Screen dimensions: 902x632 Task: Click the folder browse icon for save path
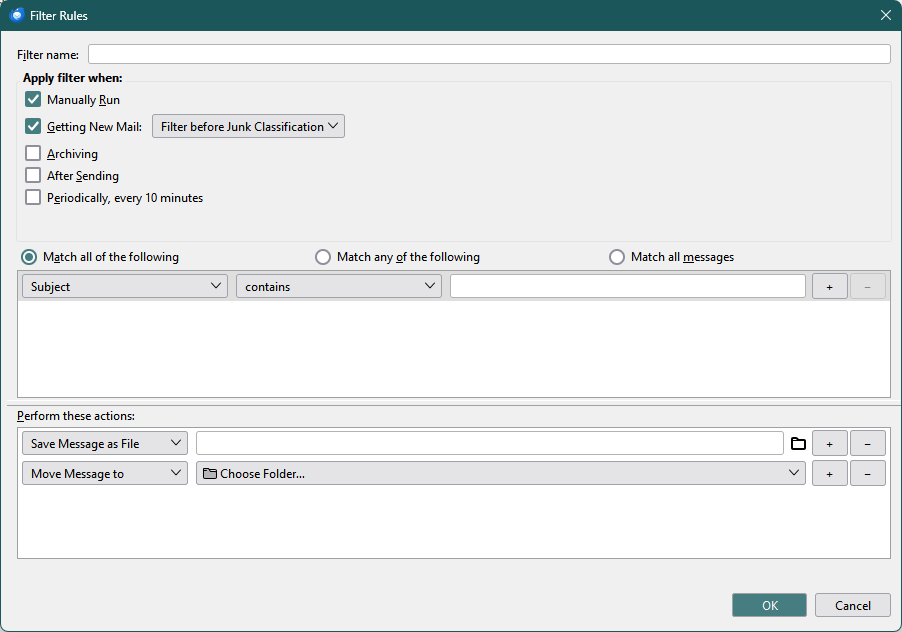pyautogui.click(x=798, y=443)
